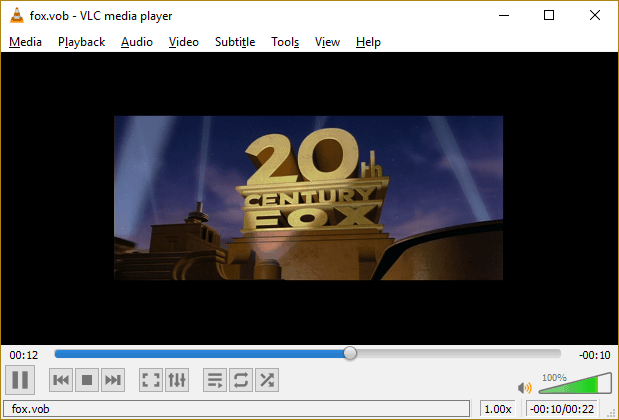Click the seek bar handle
Viewport: 619px width, 420px height.
350,353
